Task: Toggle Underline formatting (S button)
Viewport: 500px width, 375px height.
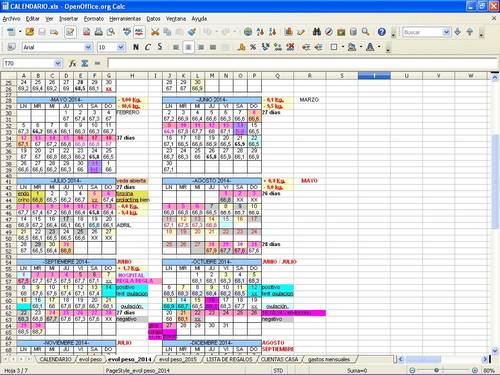Action: pos(160,47)
